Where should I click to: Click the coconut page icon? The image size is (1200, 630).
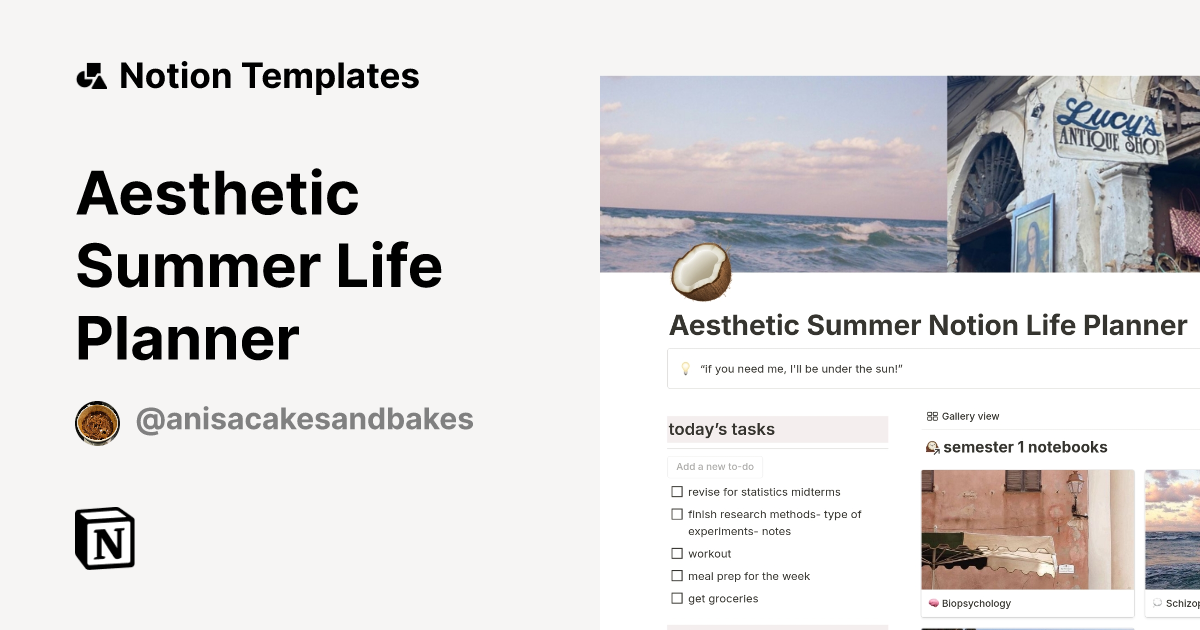pyautogui.click(x=701, y=271)
